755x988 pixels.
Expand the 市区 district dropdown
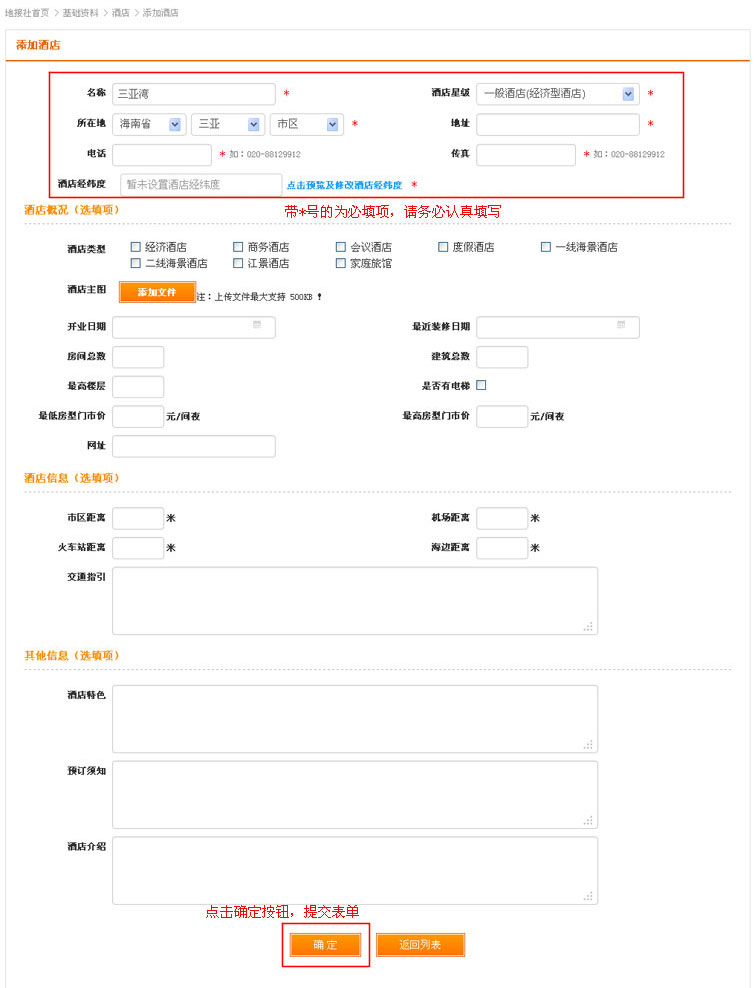click(x=332, y=124)
